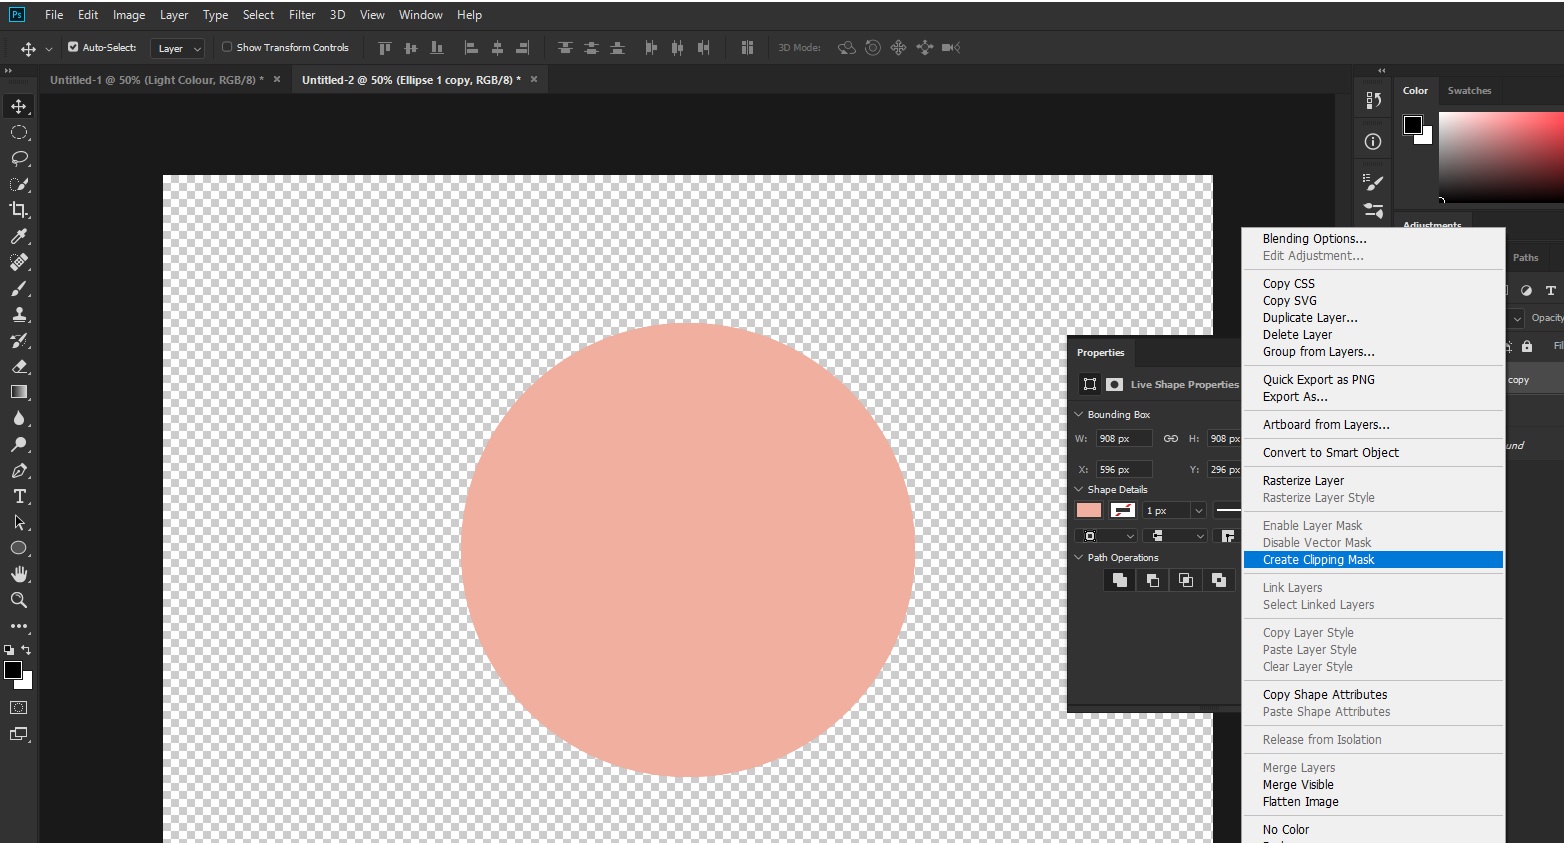Select the Crop tool
The height and width of the screenshot is (843, 1564).
click(19, 210)
